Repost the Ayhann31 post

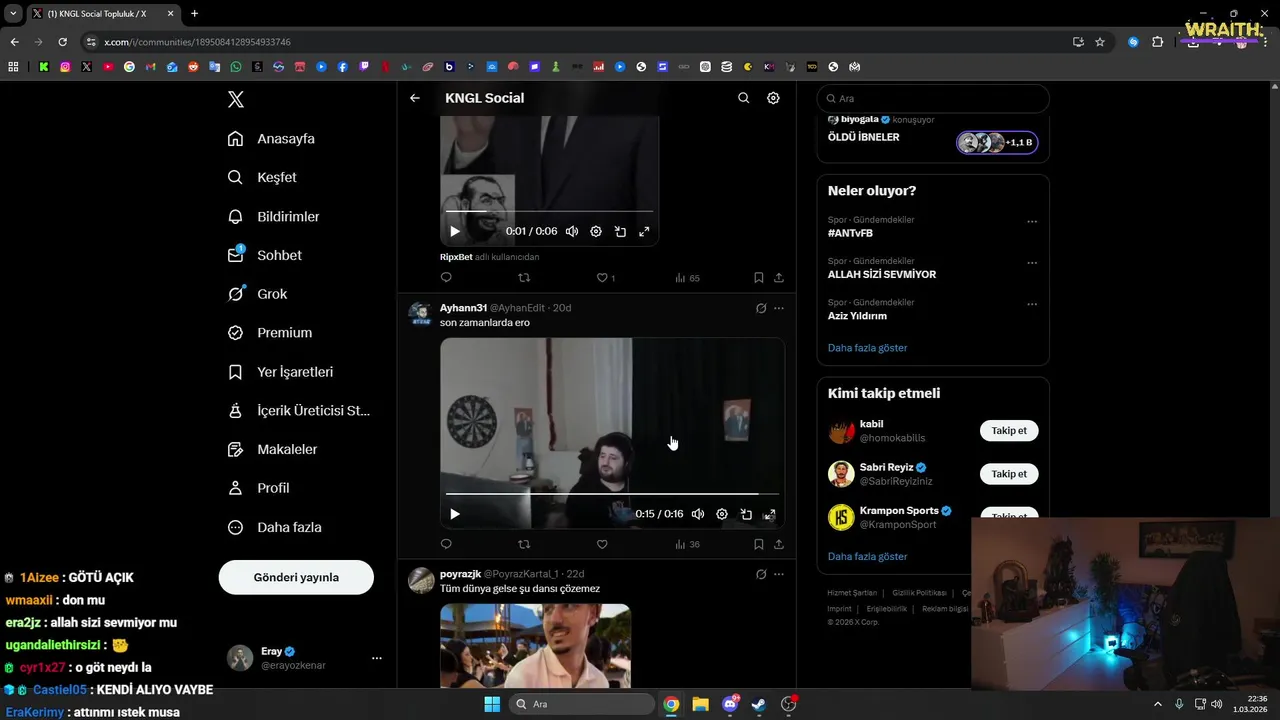[524, 544]
